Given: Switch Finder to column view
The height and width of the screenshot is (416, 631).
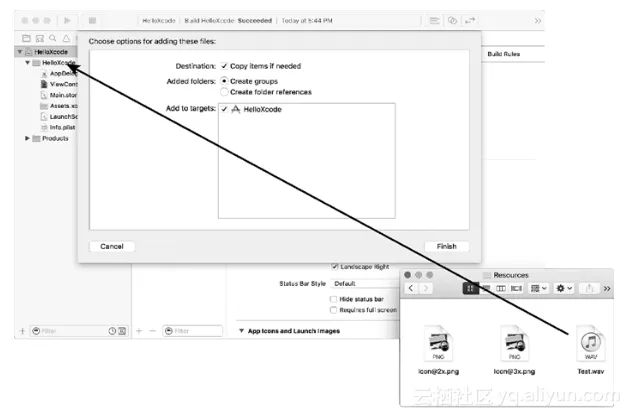Looking at the screenshot, I should point(501,288).
